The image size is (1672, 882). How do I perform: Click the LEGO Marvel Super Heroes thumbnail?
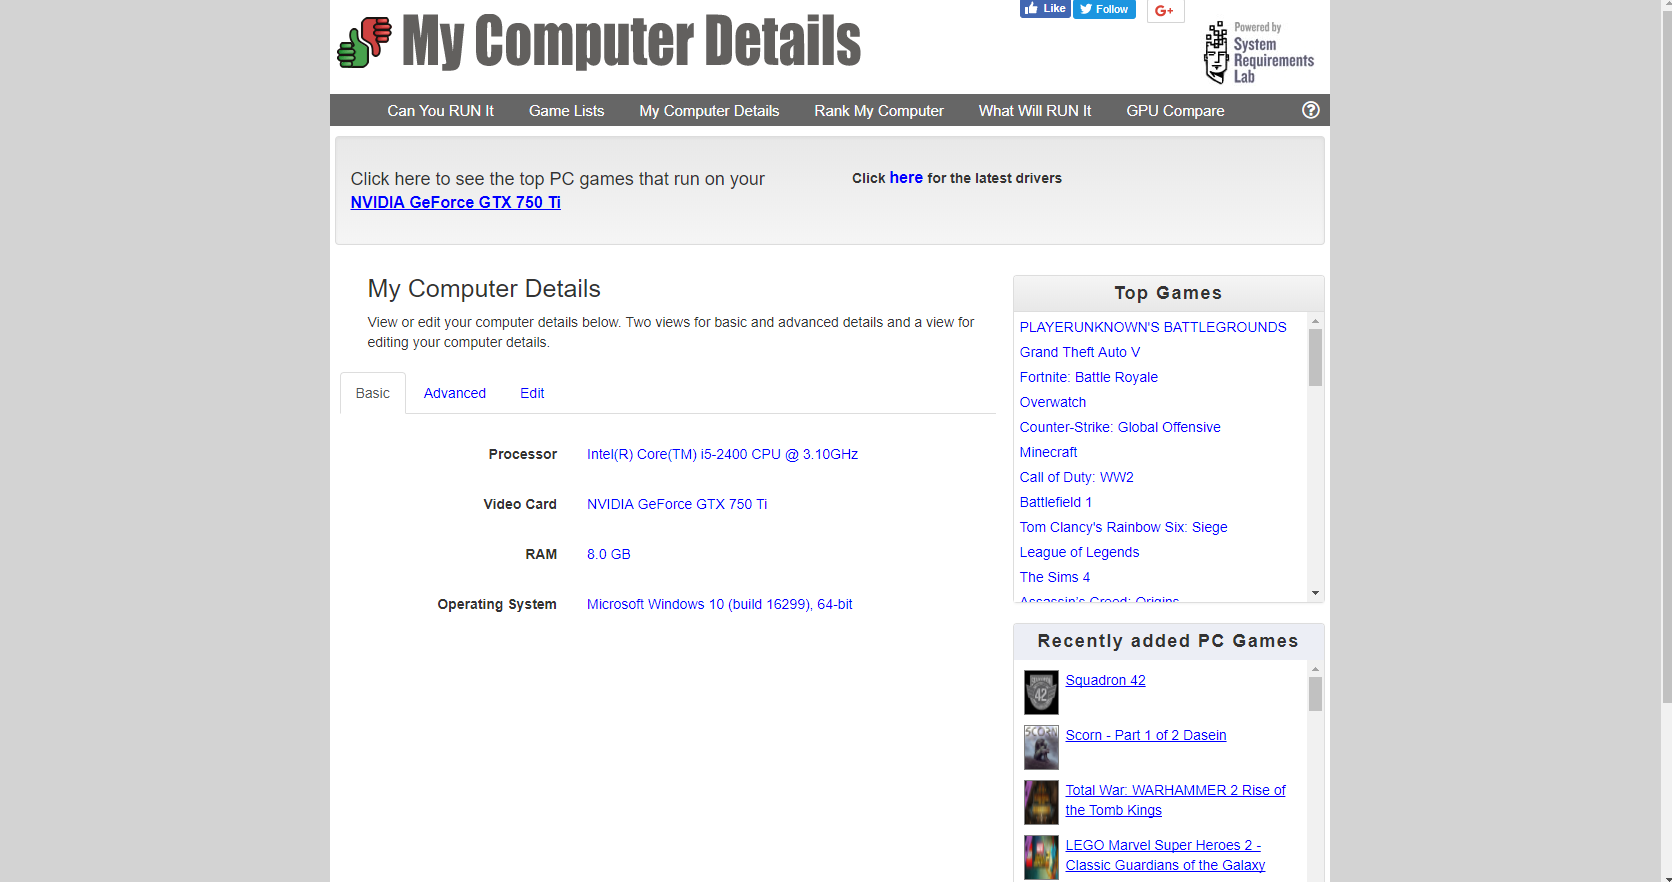(1041, 857)
